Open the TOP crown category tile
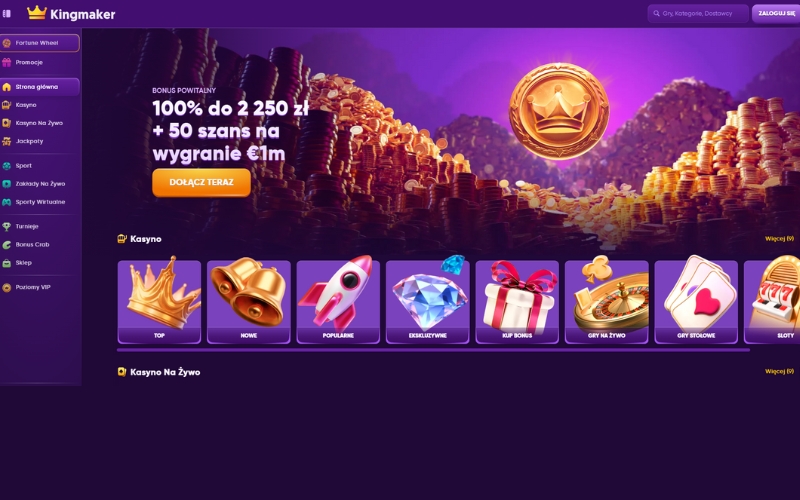Screen dimensions: 800x500 coord(159,301)
